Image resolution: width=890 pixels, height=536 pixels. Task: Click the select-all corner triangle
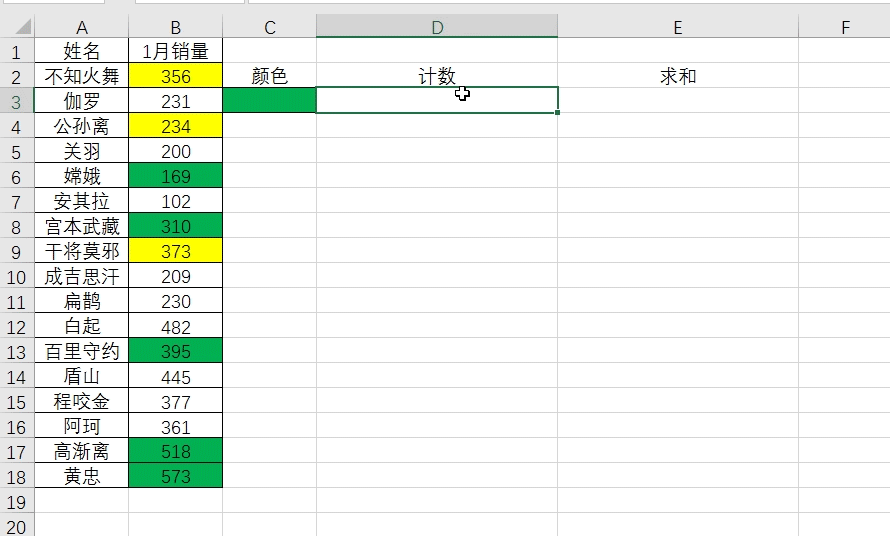click(x=17, y=27)
